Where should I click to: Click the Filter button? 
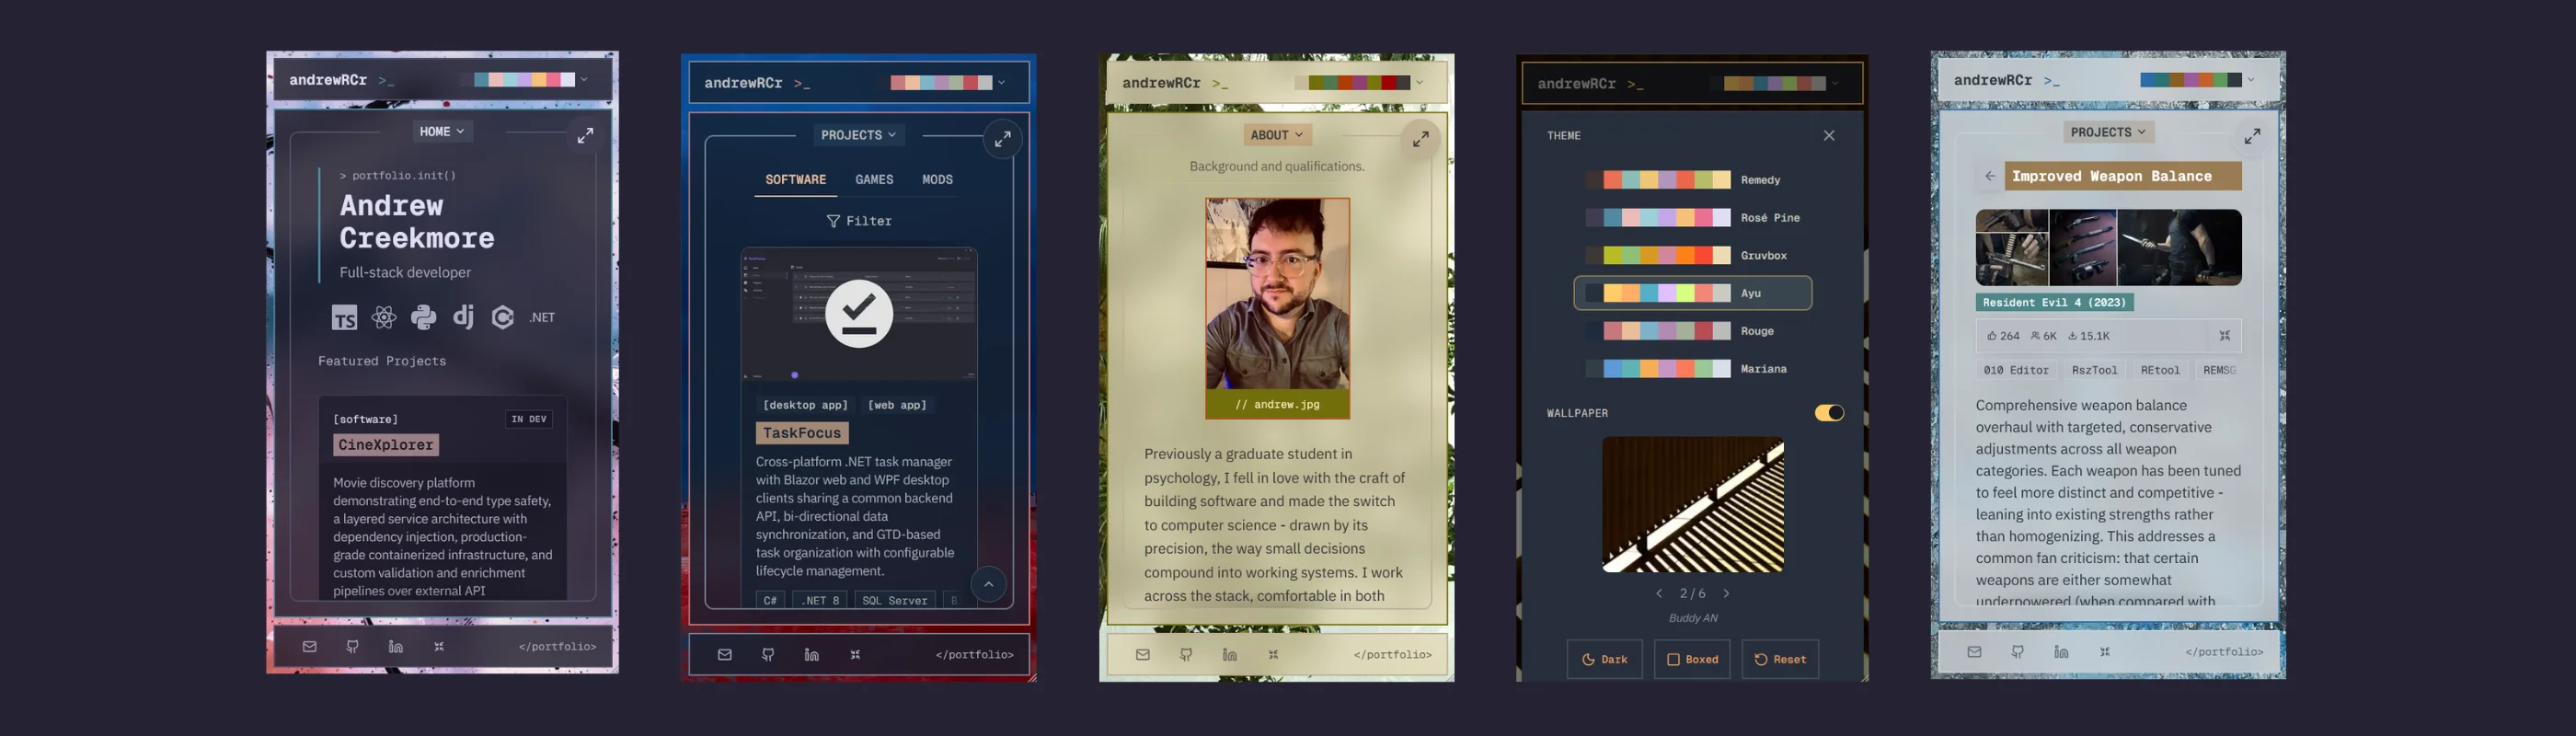click(859, 221)
